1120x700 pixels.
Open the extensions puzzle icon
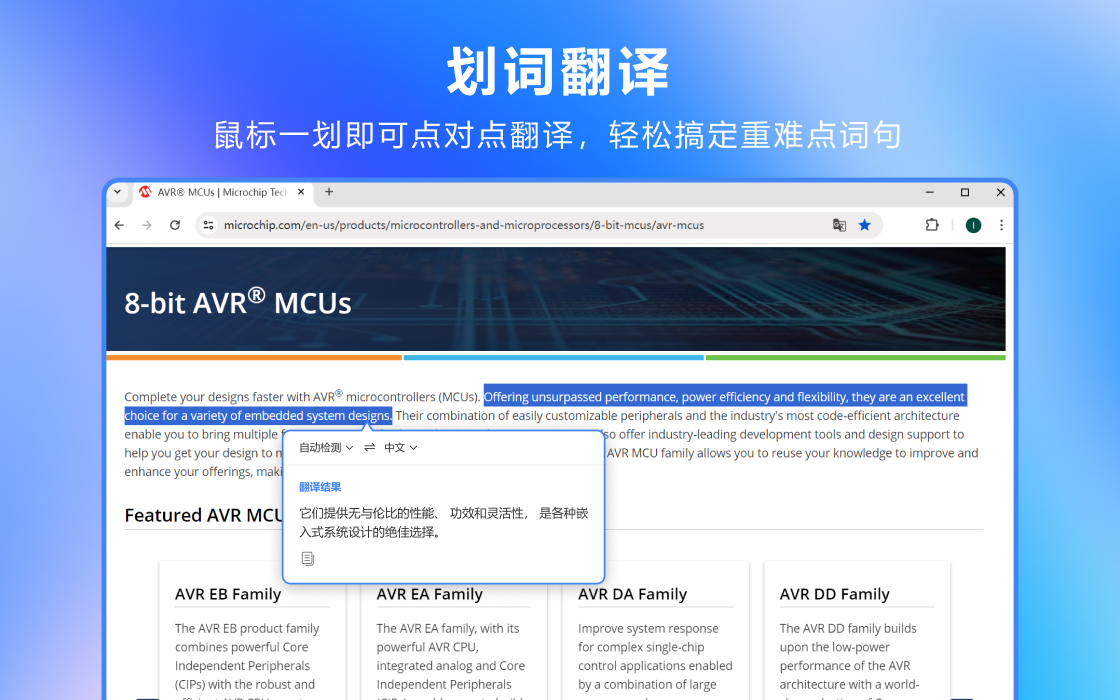pos(932,225)
